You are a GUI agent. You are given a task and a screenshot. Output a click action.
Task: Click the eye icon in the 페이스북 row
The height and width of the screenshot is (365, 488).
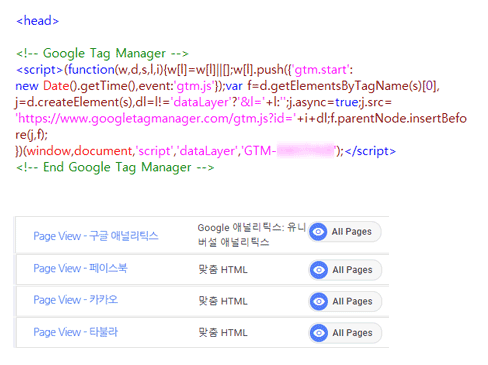coord(319,269)
